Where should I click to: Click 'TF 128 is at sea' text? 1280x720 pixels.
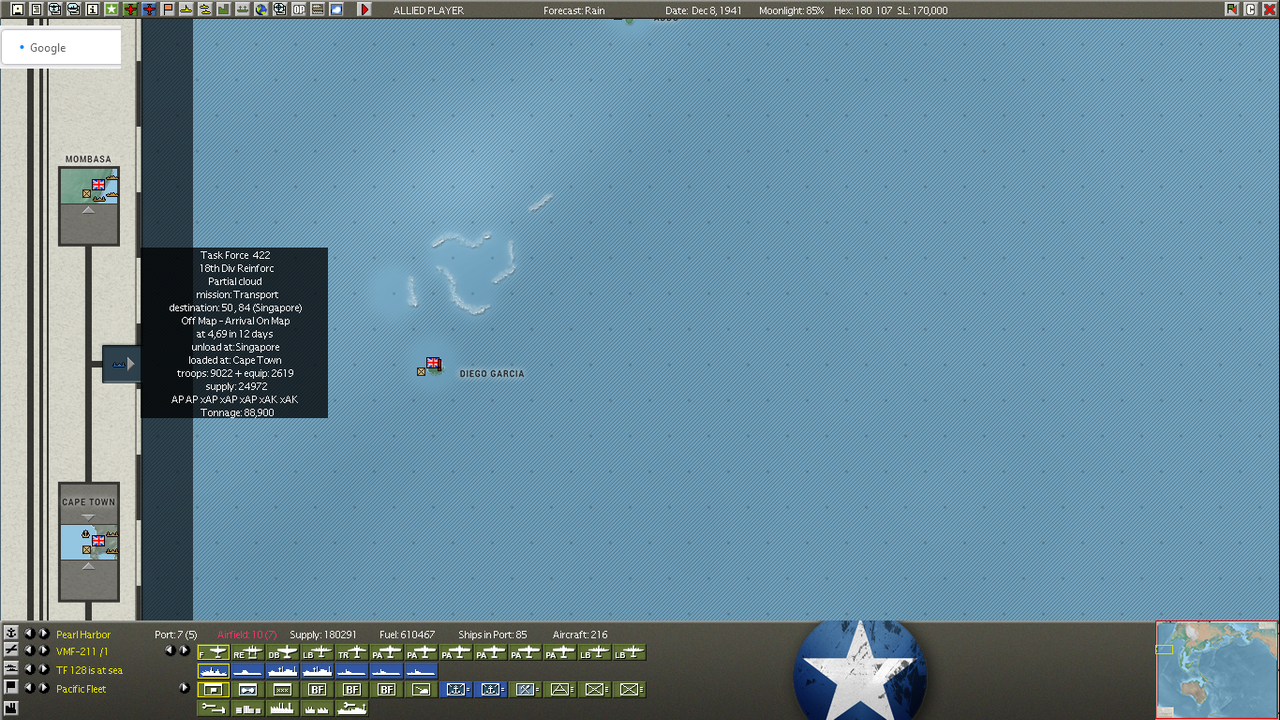[x=89, y=670]
